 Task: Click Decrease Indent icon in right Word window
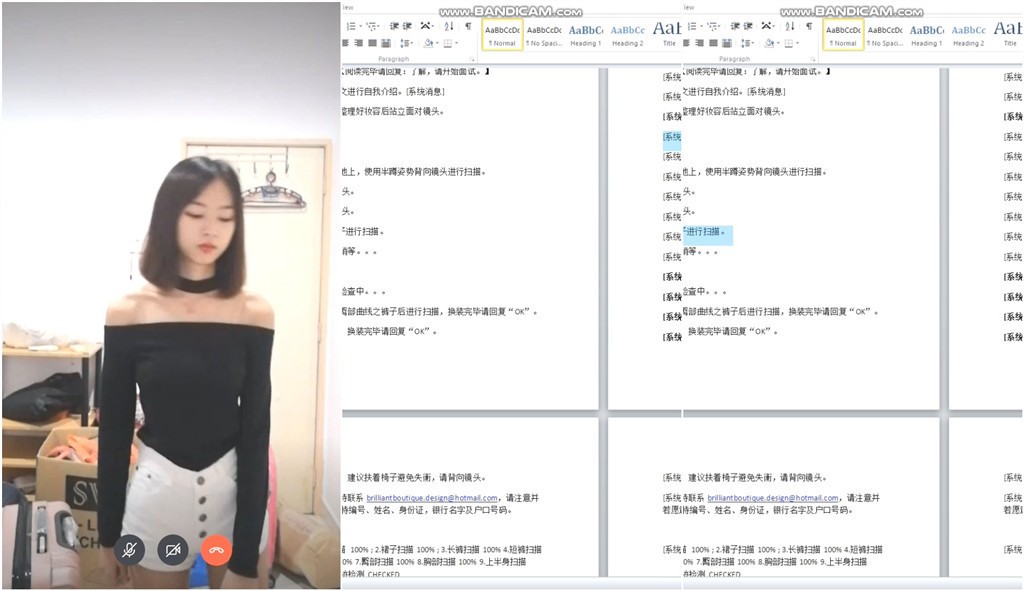point(735,26)
